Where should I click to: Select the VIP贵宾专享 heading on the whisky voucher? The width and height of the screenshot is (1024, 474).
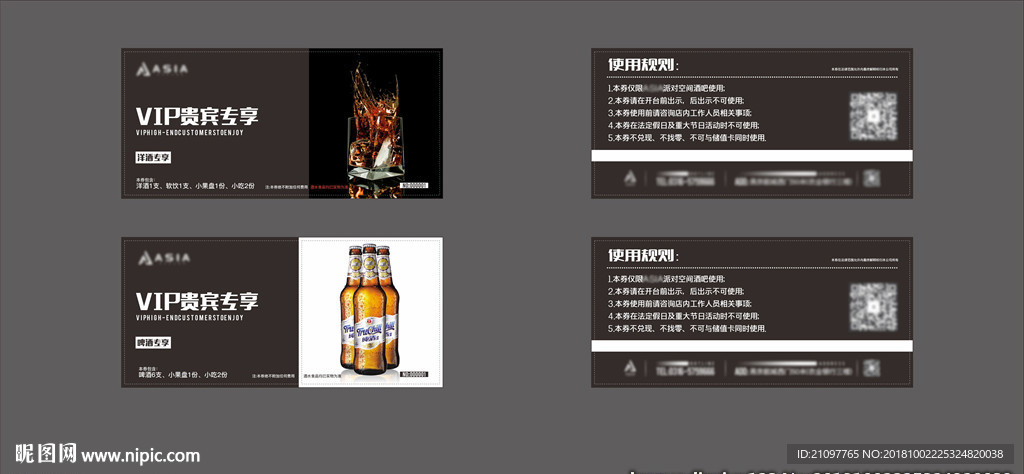[197, 116]
